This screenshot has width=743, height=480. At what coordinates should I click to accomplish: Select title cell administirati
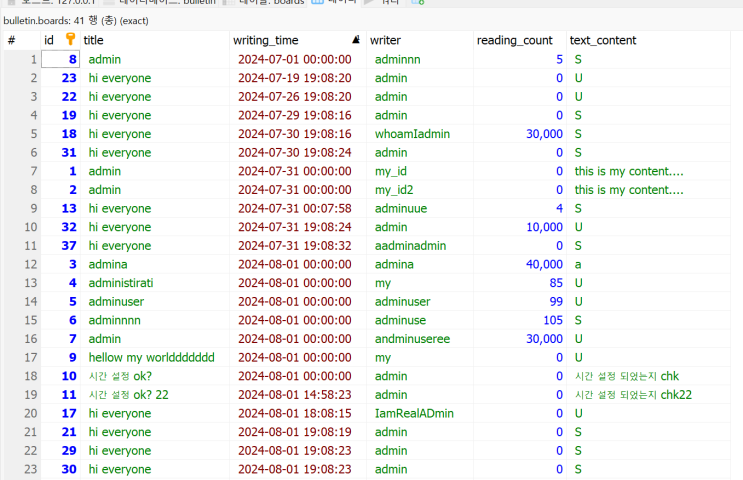pos(155,283)
